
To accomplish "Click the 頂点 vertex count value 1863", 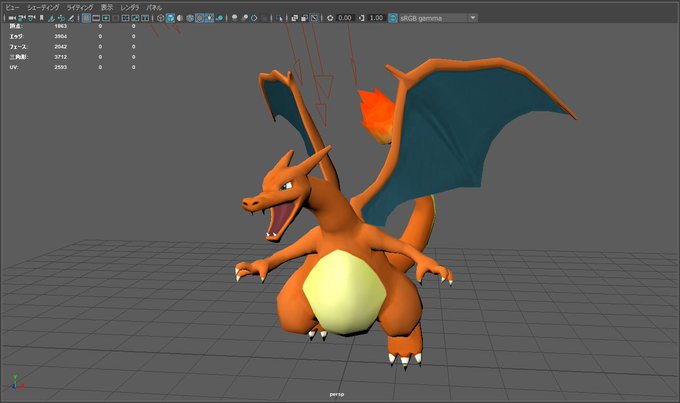I will pyautogui.click(x=61, y=26).
